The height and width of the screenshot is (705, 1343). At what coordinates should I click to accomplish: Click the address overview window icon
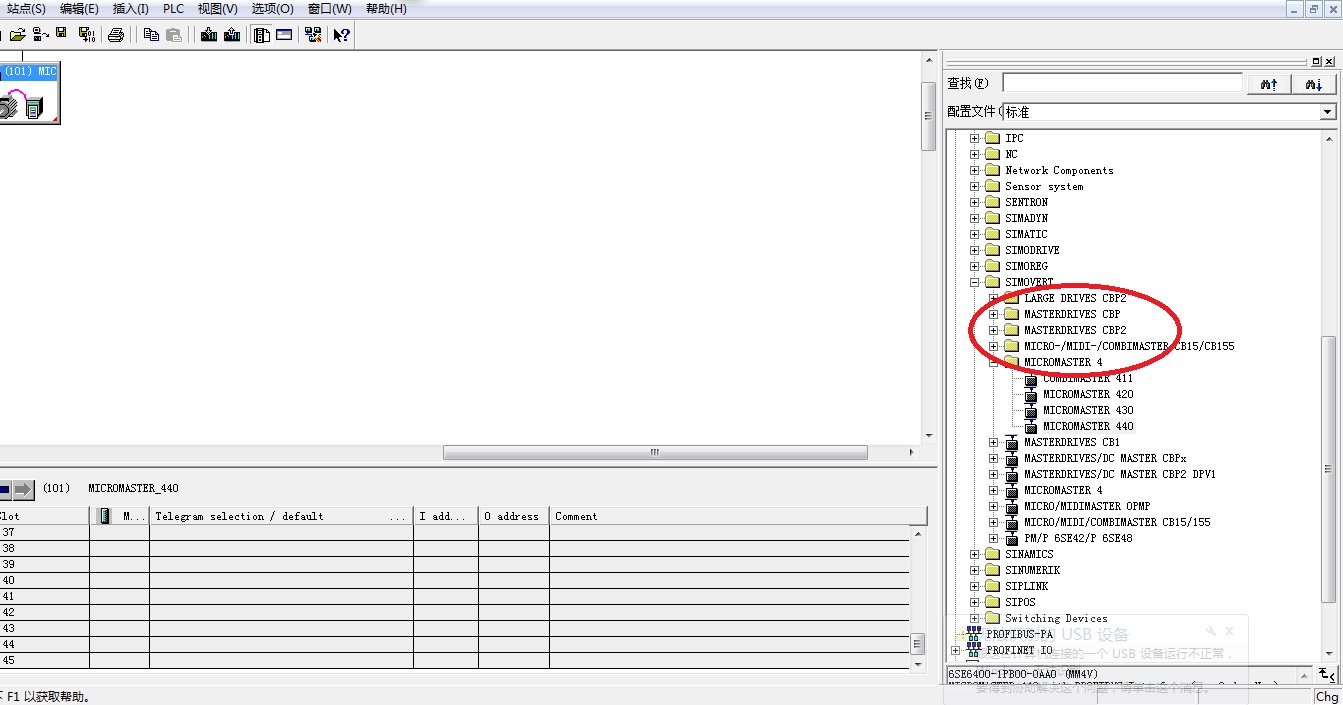pos(284,34)
